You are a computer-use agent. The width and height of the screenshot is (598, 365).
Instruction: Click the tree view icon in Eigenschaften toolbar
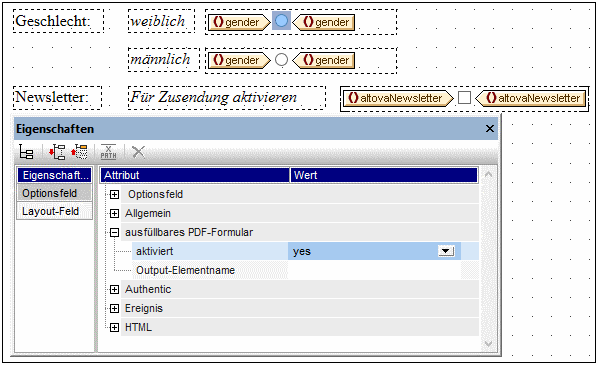click(26, 153)
